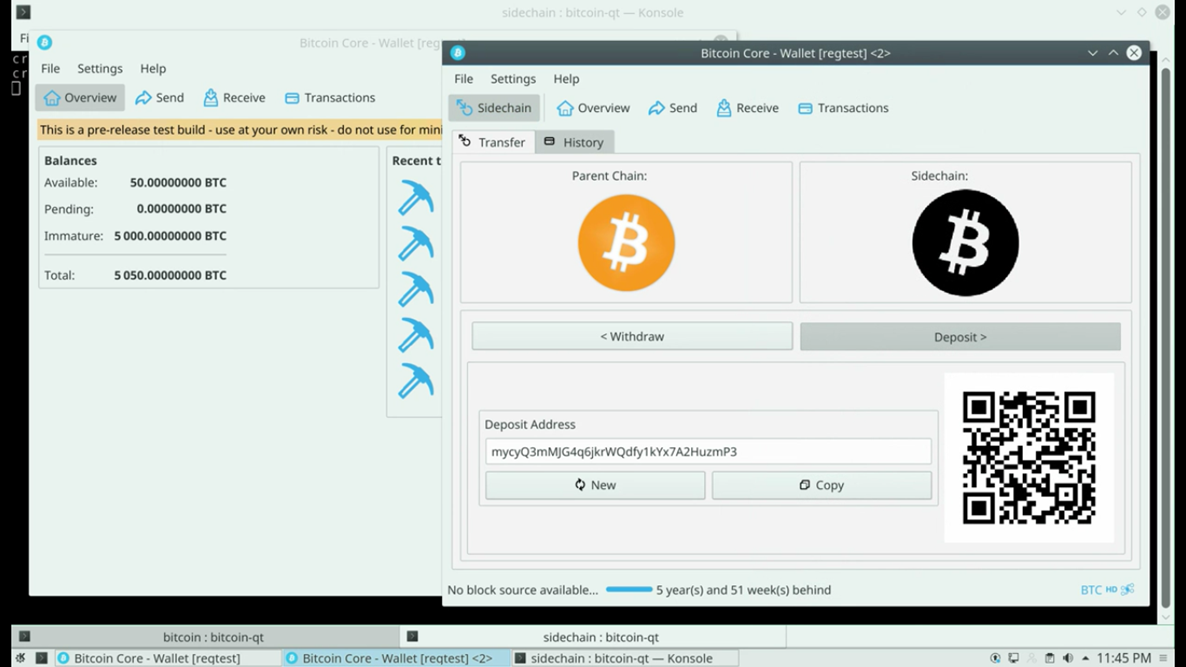Click the 11:45 PM clock
This screenshot has width=1186, height=667.
[x=1124, y=658]
